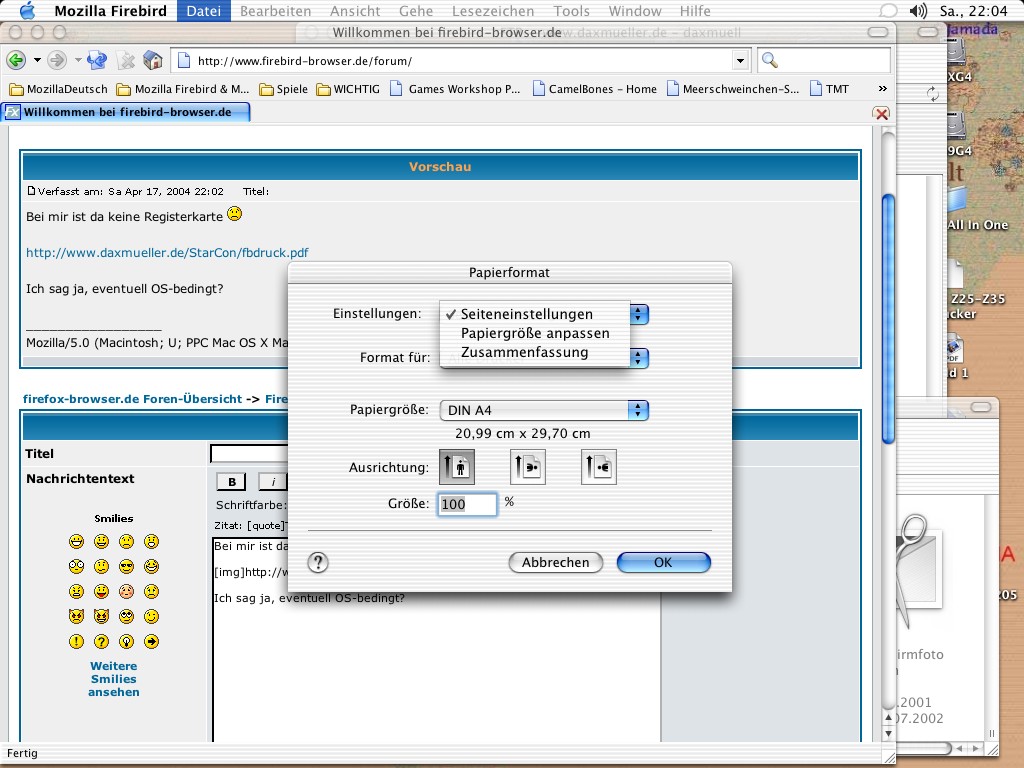Click the volume icon in menu bar

(x=918, y=10)
